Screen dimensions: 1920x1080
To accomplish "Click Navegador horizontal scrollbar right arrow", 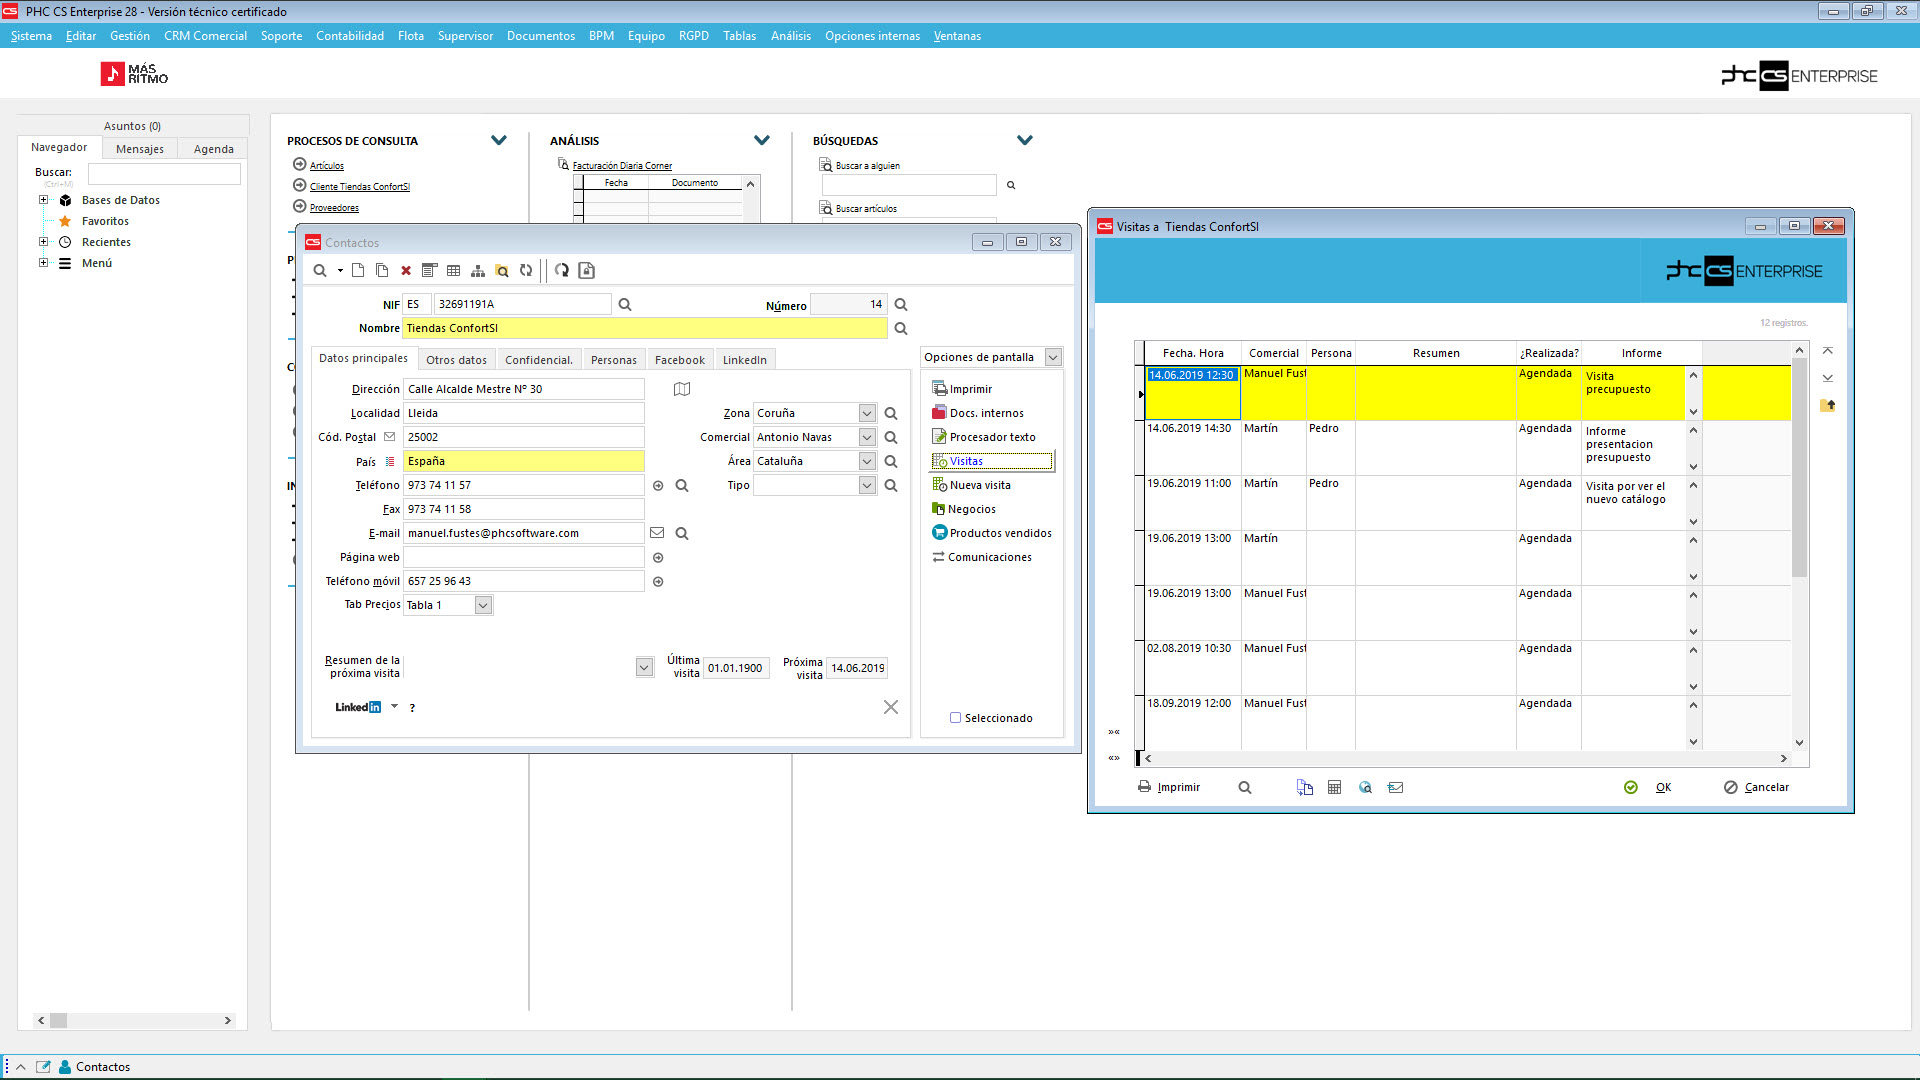I will (x=228, y=1021).
